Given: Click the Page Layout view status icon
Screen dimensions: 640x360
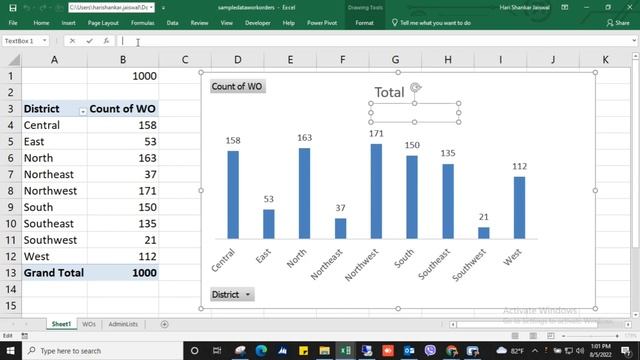Looking at the screenshot, I should click(533, 336).
